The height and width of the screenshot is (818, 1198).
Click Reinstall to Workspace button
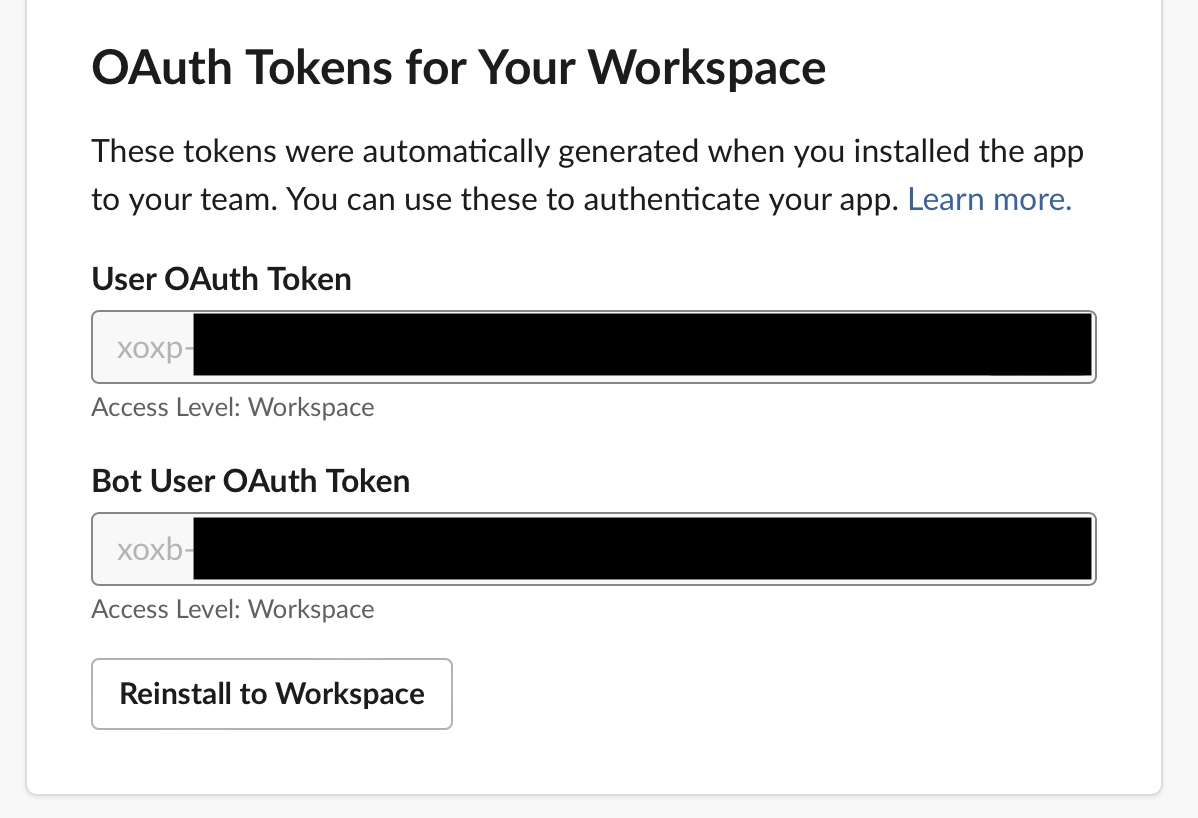click(272, 694)
